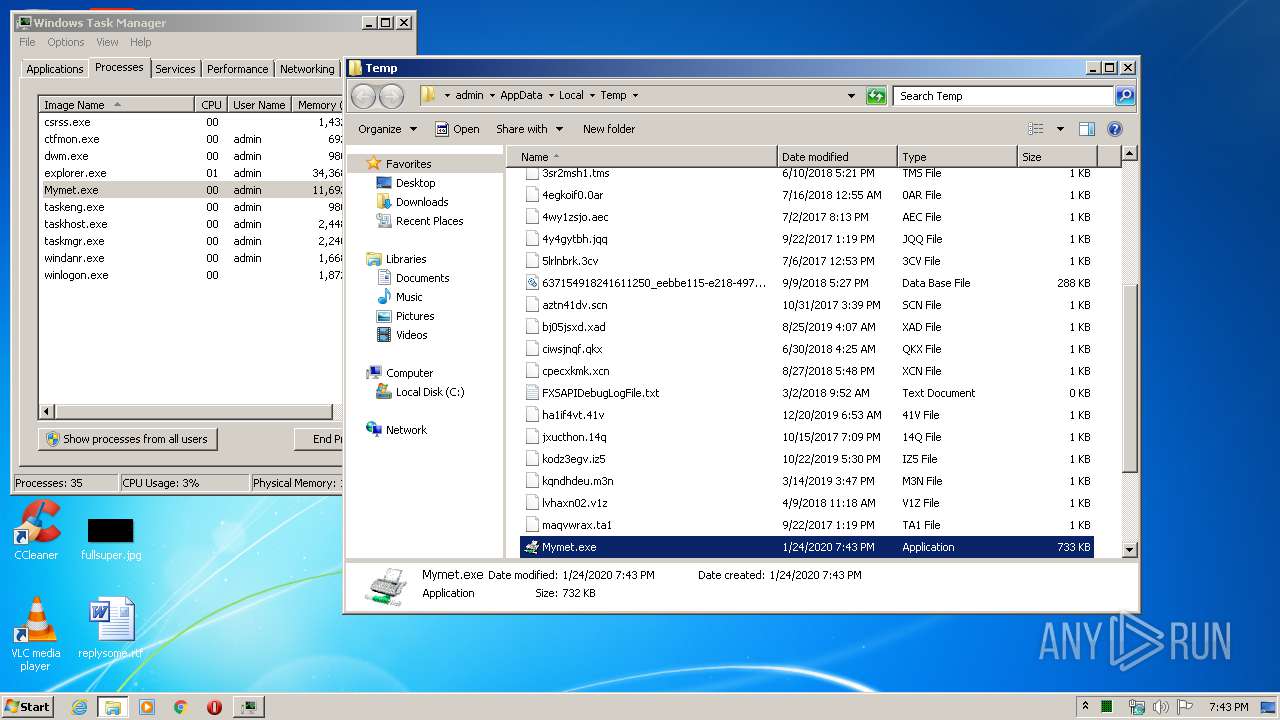1280x720 pixels.
Task: Click the Back arrow in Temp window
Action: 364,96
